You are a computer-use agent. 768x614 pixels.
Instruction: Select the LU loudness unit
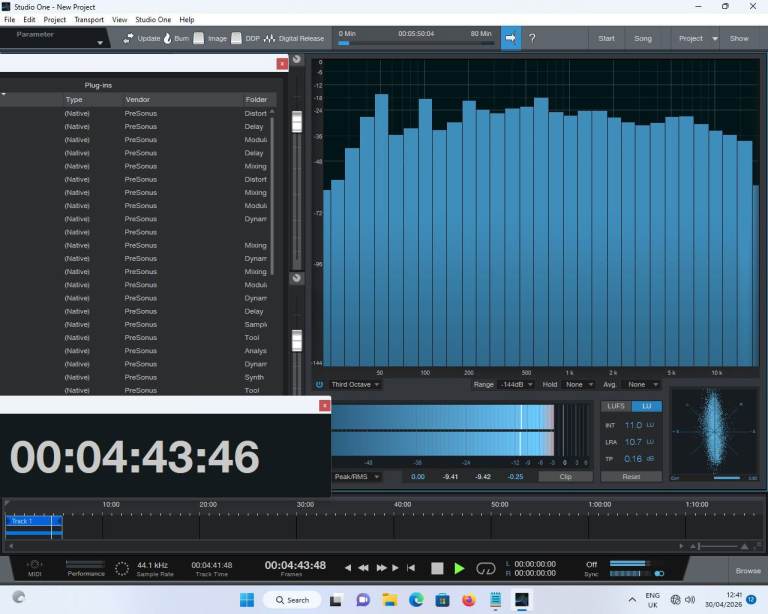pyautogui.click(x=646, y=406)
